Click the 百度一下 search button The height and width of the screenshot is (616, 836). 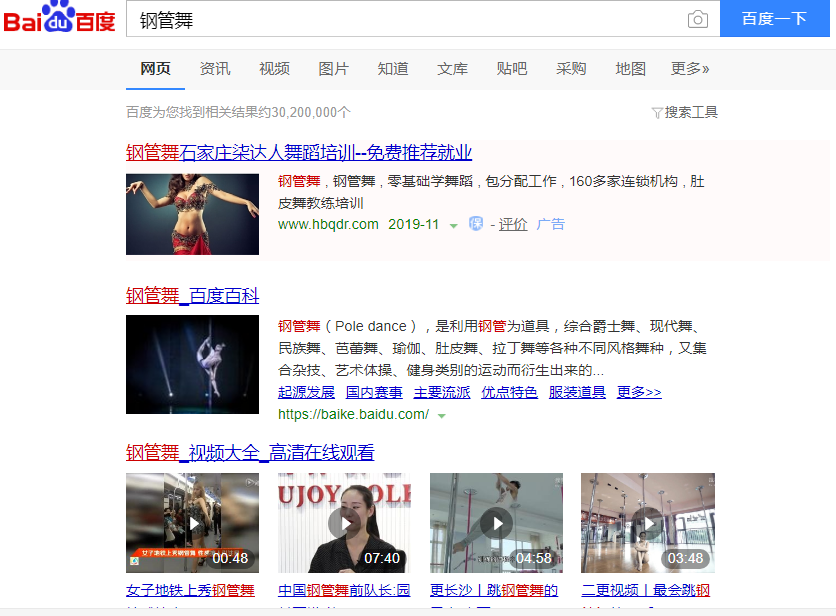(775, 19)
